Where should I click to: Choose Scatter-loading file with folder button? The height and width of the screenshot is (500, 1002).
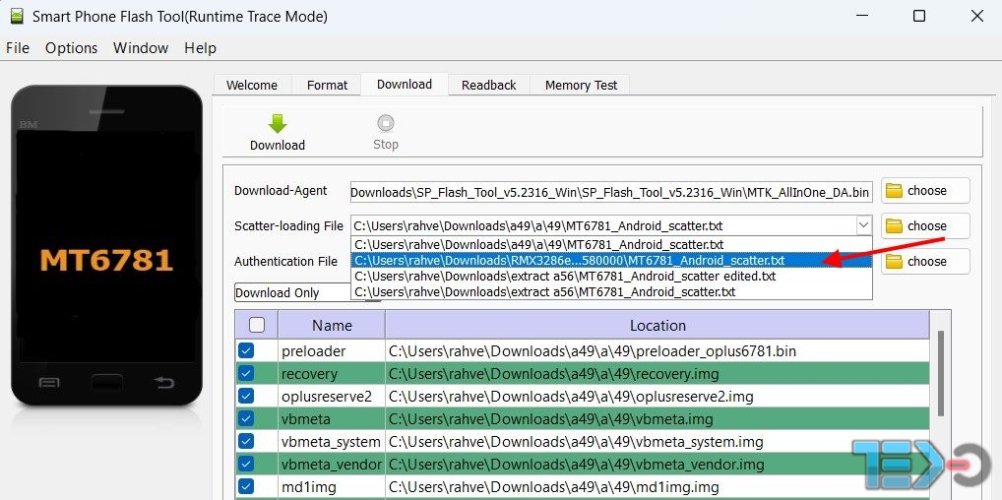pyautogui.click(x=925, y=226)
